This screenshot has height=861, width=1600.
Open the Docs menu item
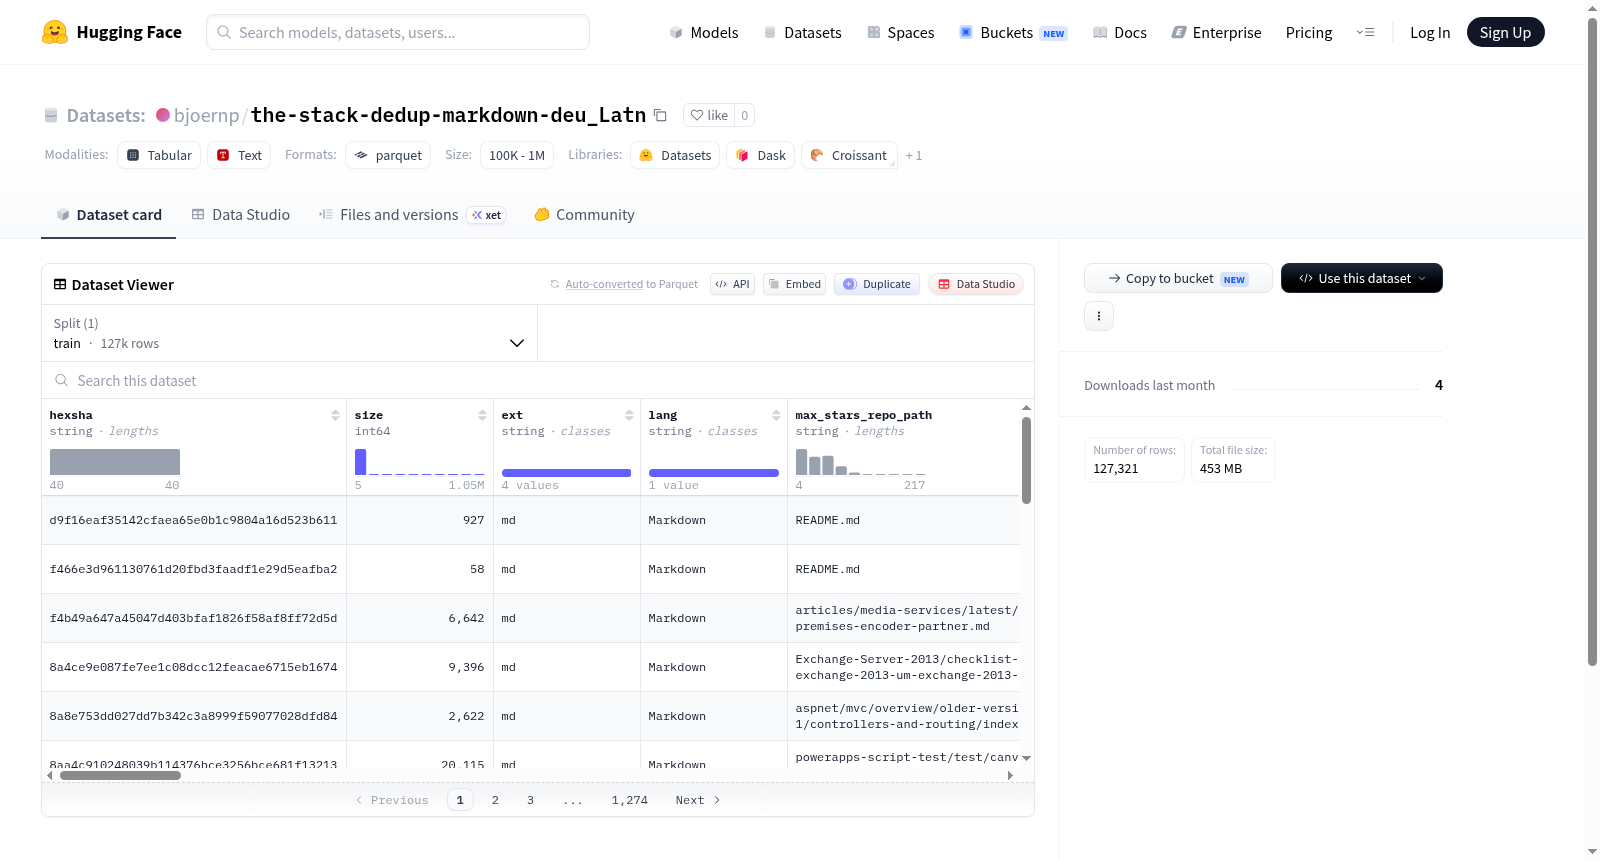(1119, 32)
